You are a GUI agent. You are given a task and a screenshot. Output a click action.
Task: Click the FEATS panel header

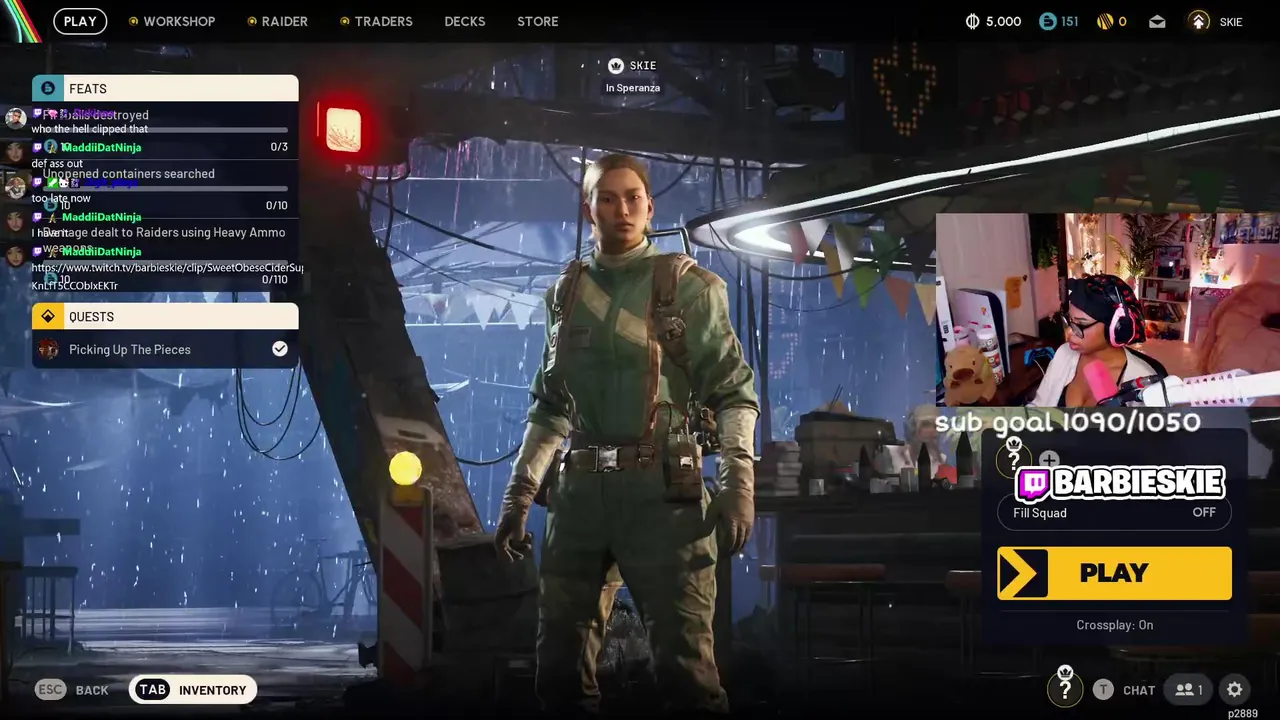165,88
